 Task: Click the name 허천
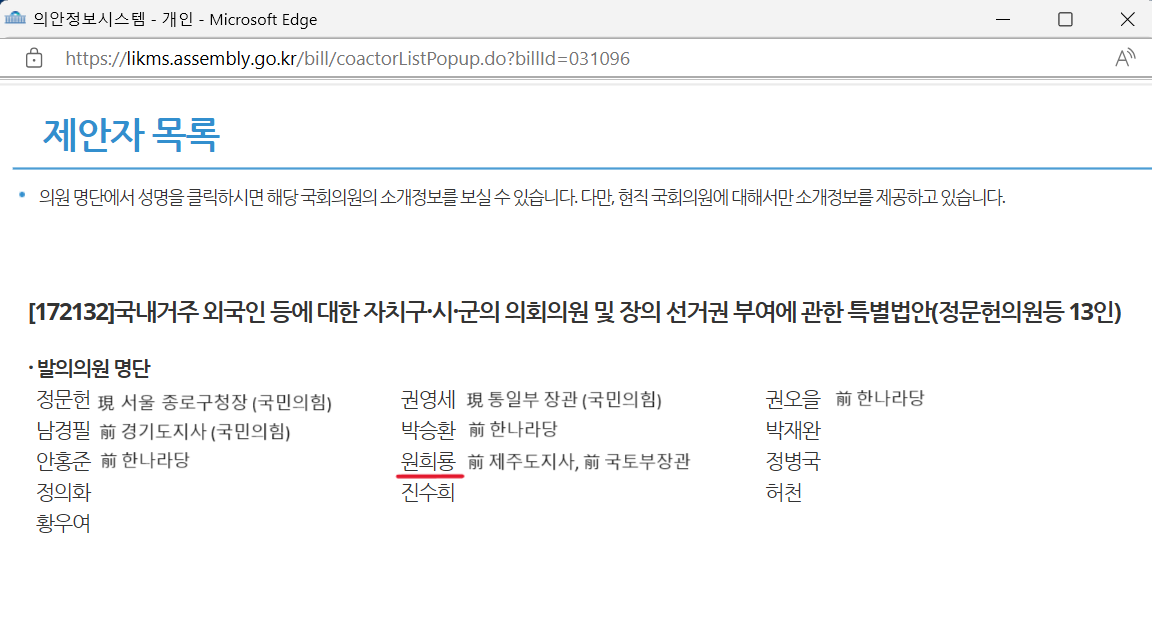point(783,492)
